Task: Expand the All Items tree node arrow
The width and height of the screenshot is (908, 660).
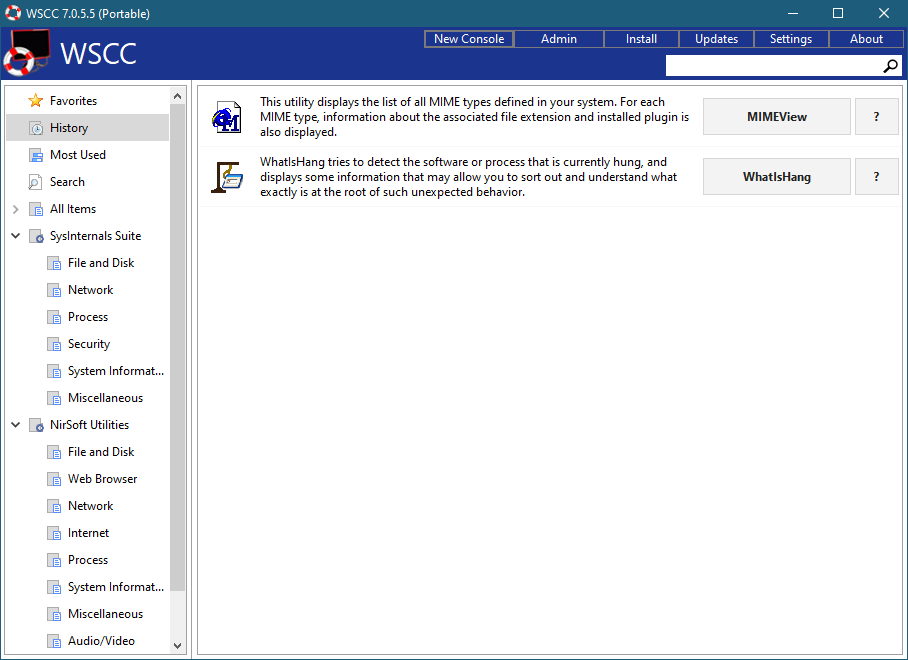Action: click(x=16, y=209)
